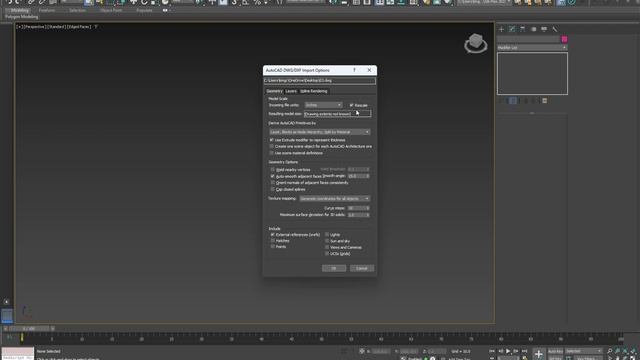Toggle Cap closed splines checkbox
The width and height of the screenshot is (640, 360).
273,189
